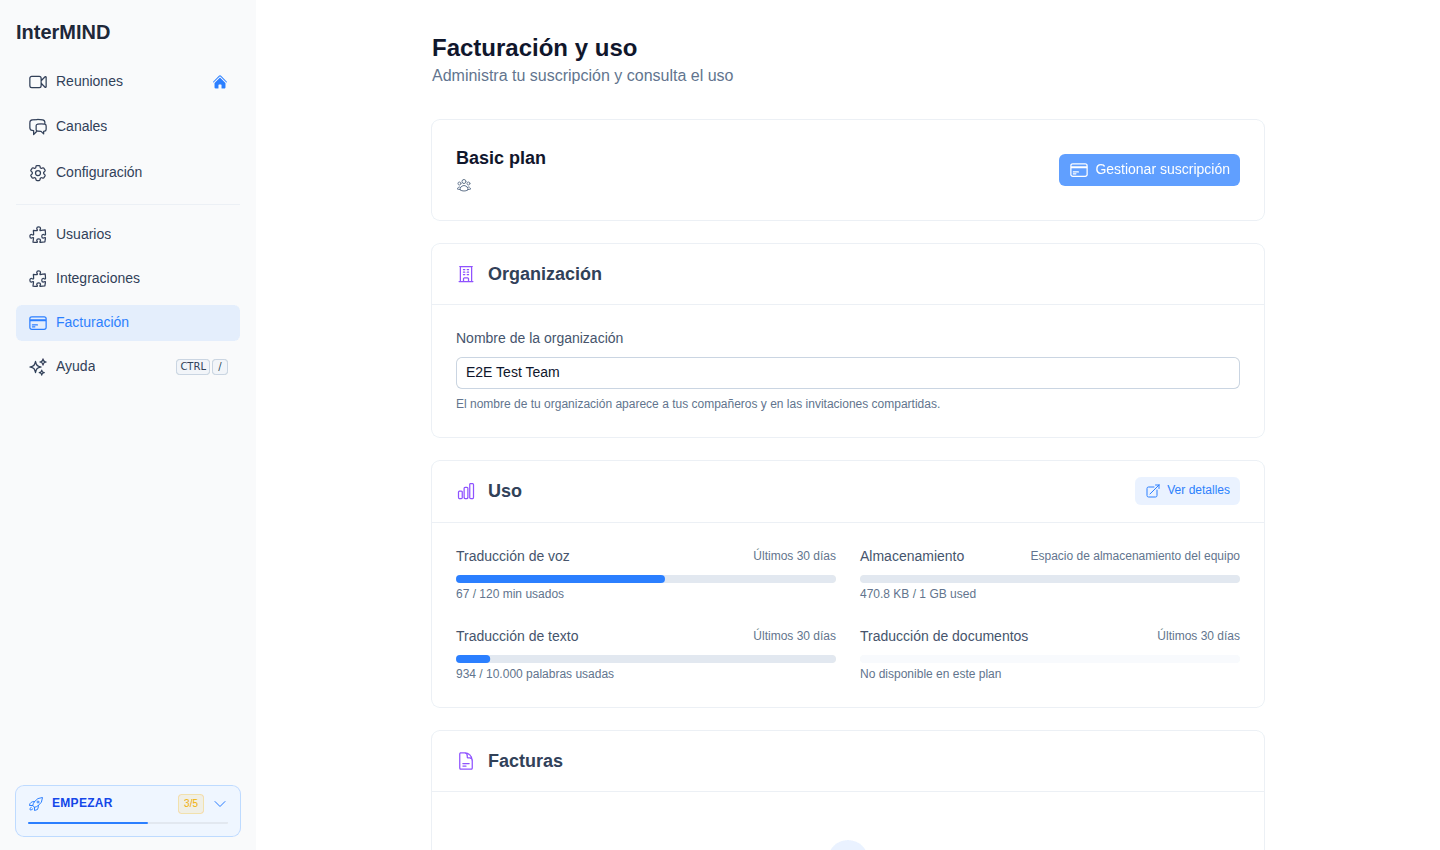Click Ver detalles in the Uso card
This screenshot has height=850, width=1440.
click(1187, 491)
